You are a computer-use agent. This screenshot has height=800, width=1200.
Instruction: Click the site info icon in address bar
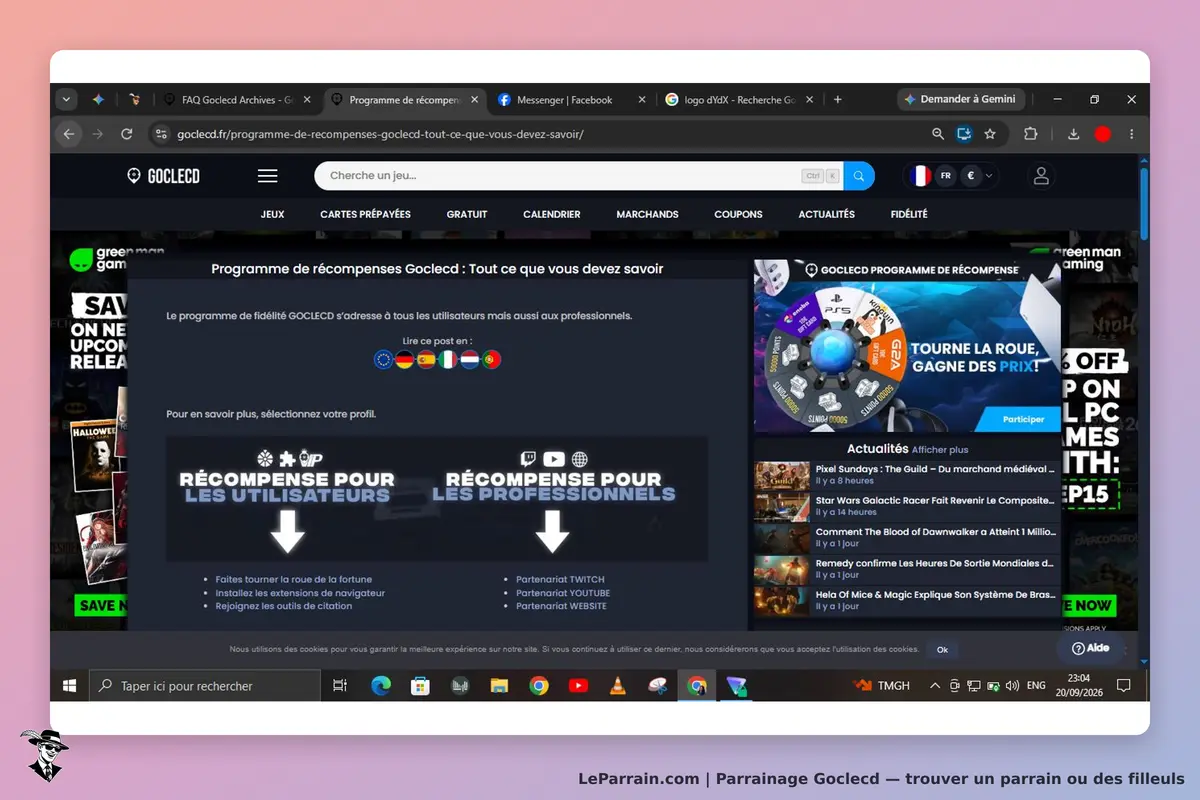pyautogui.click(x=161, y=134)
